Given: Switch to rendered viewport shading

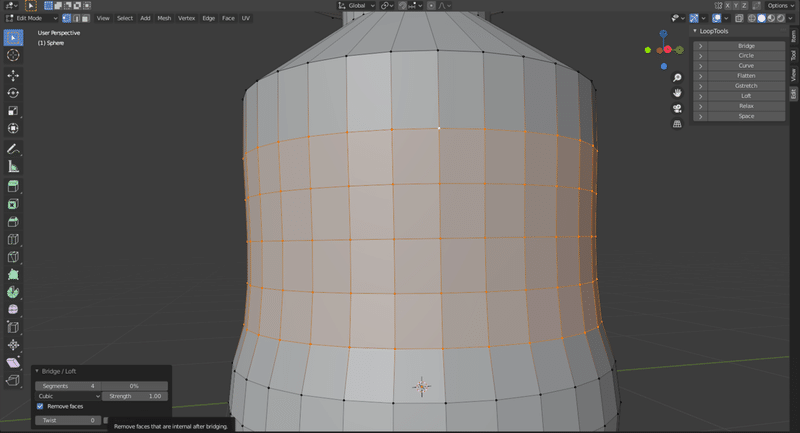Looking at the screenshot, I should [781, 18].
